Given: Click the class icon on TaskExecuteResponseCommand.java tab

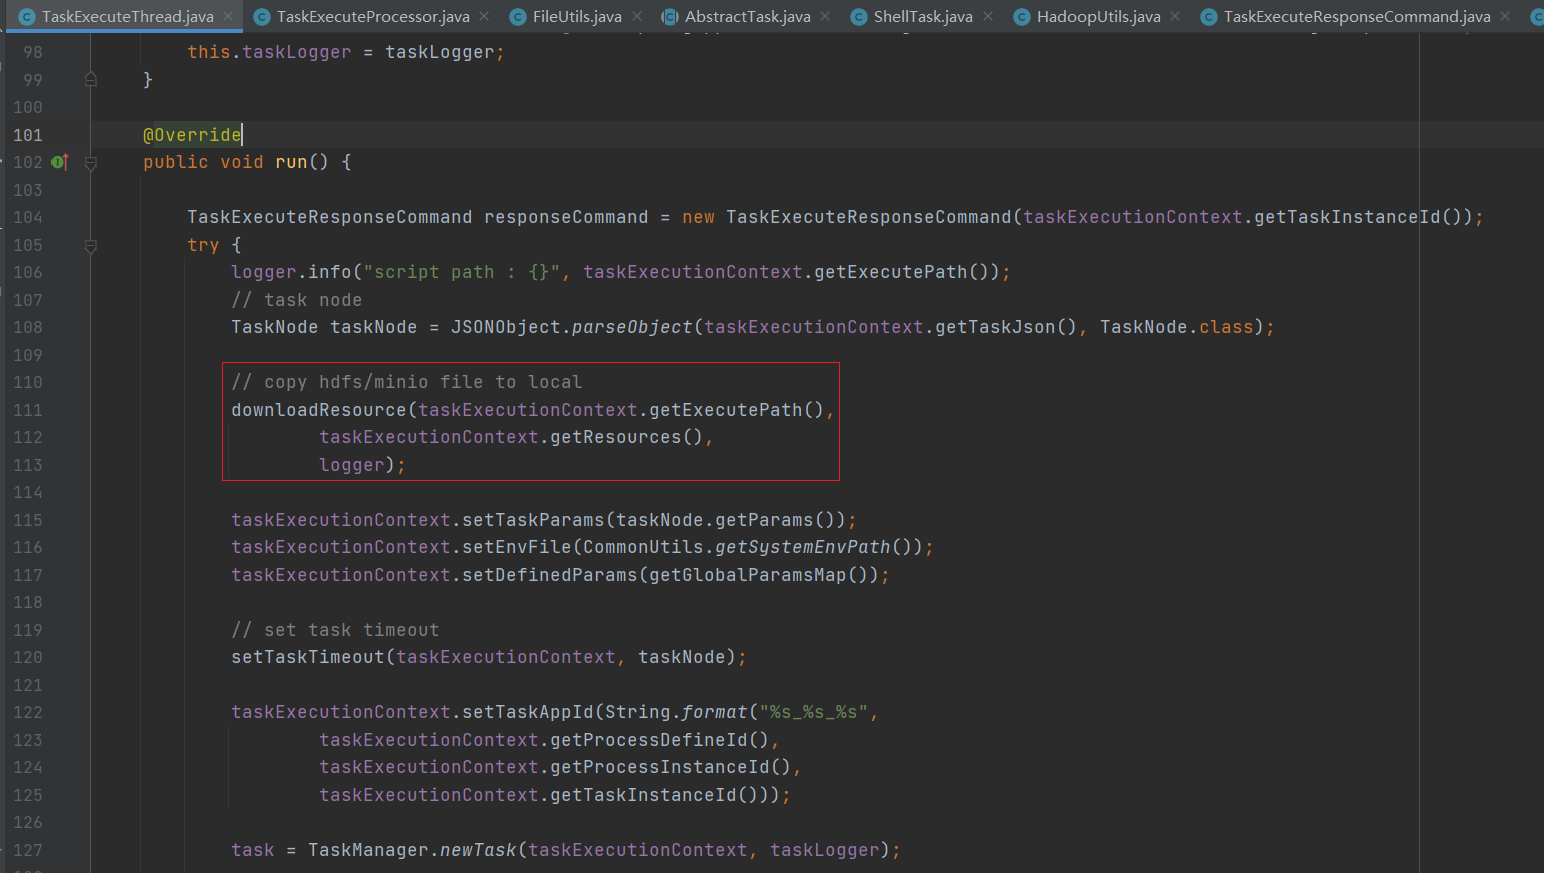Looking at the screenshot, I should click(1209, 17).
